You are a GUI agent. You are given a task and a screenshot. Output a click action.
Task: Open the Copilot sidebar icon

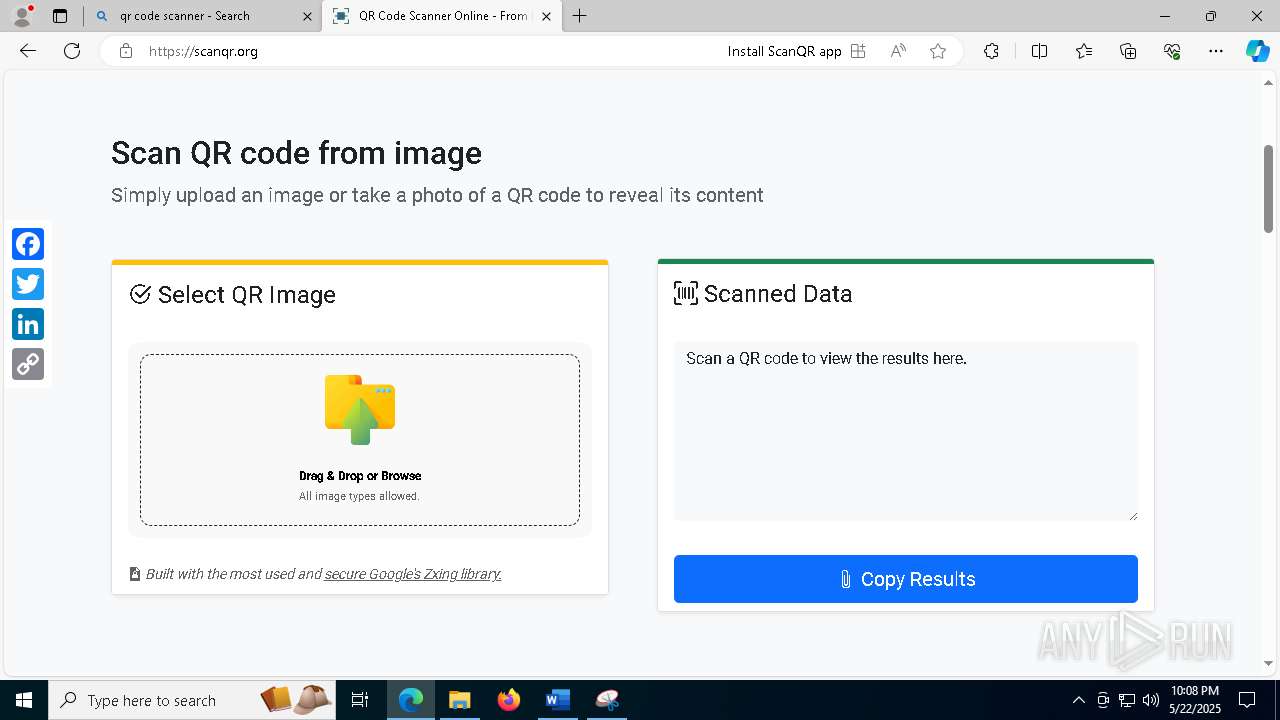click(x=1257, y=51)
